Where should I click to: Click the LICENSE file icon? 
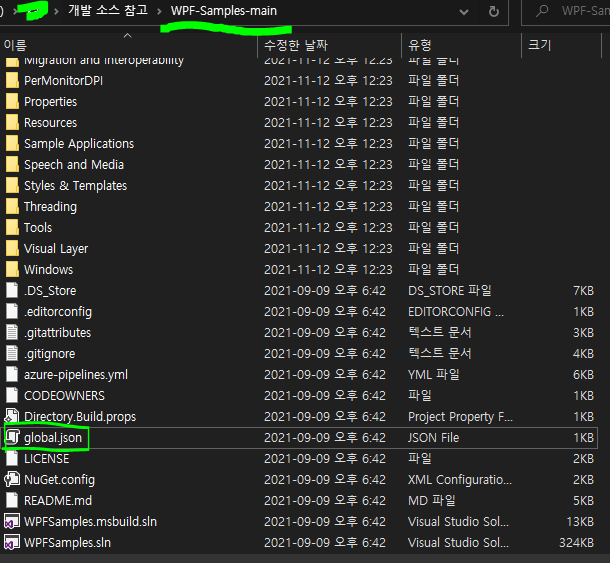[12, 459]
